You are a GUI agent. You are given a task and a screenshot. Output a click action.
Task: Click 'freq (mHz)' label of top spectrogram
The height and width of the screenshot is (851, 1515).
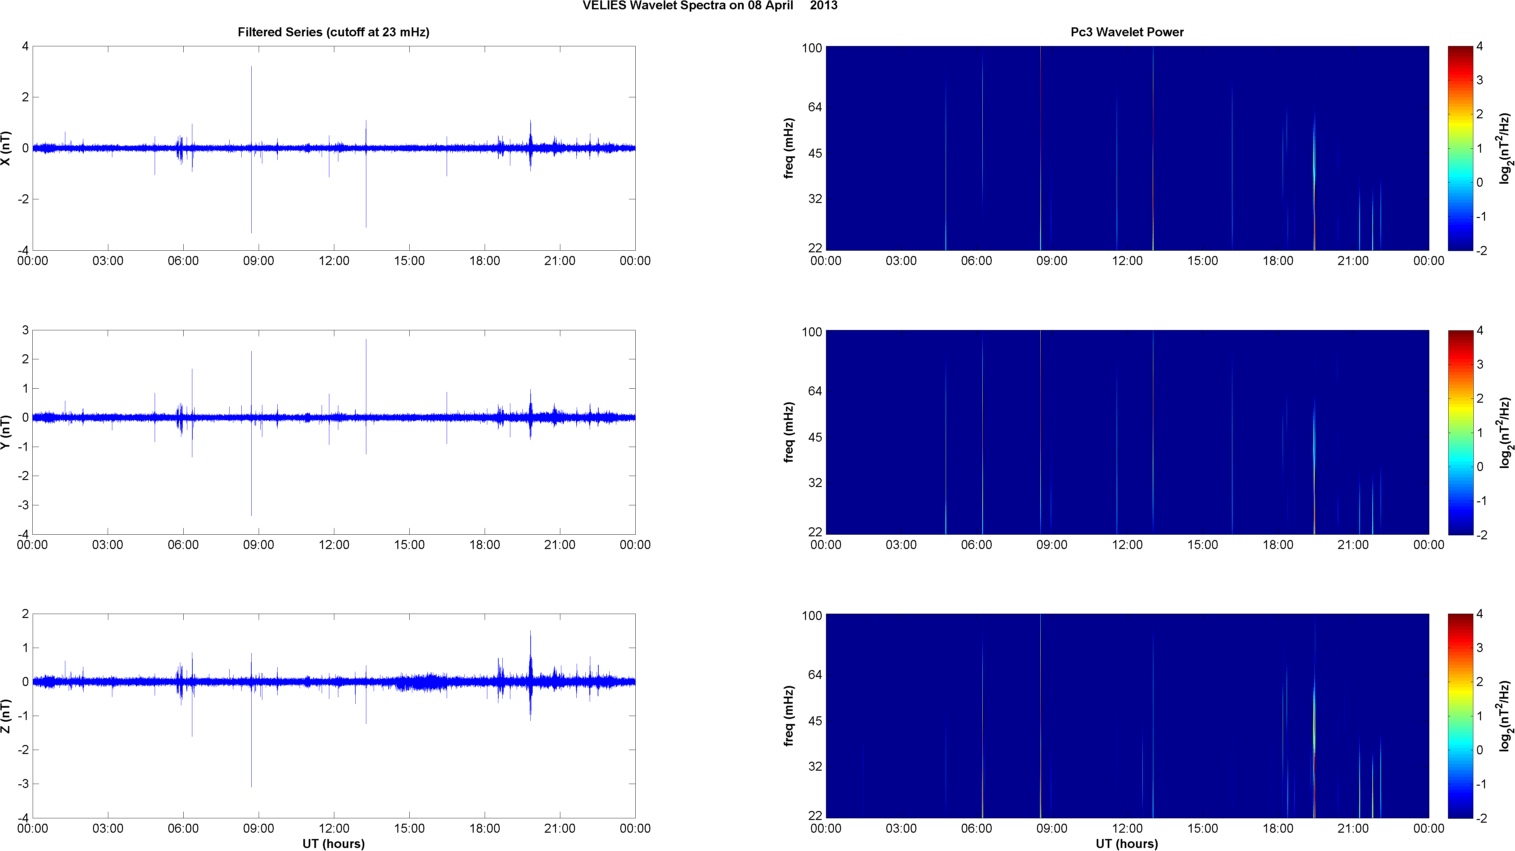[x=790, y=148]
